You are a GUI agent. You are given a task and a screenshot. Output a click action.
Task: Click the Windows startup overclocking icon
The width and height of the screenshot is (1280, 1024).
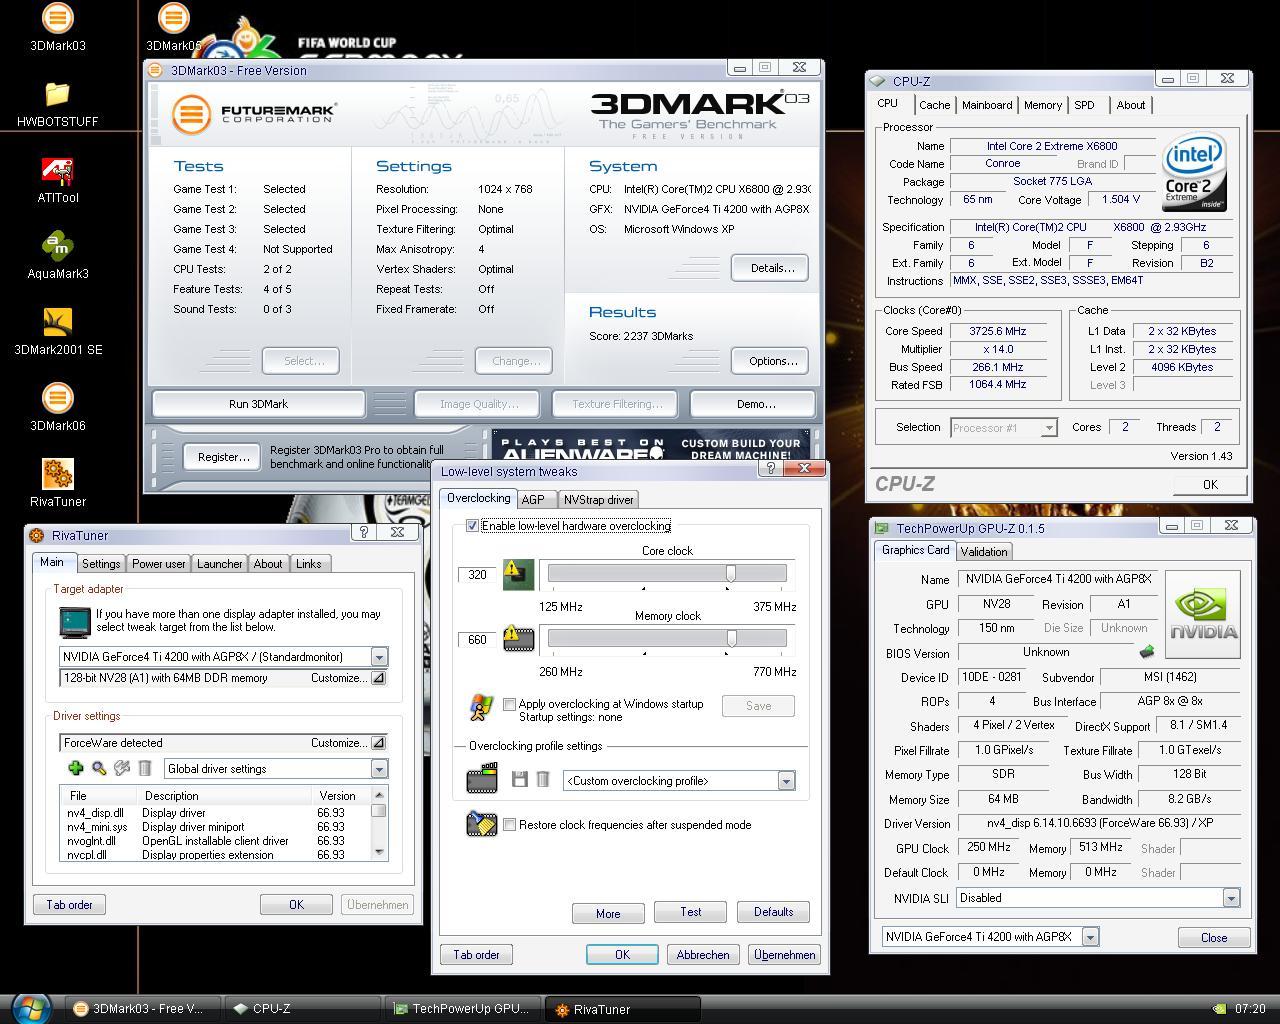coord(481,707)
